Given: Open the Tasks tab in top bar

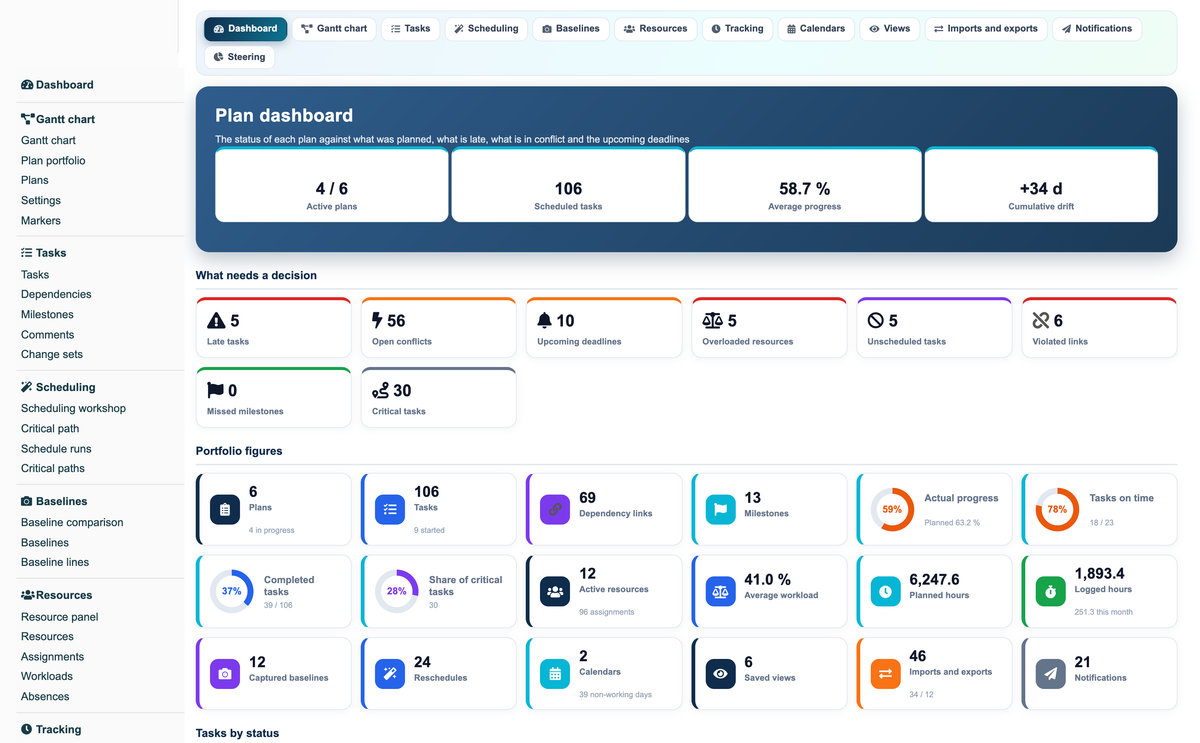Looking at the screenshot, I should (410, 29).
